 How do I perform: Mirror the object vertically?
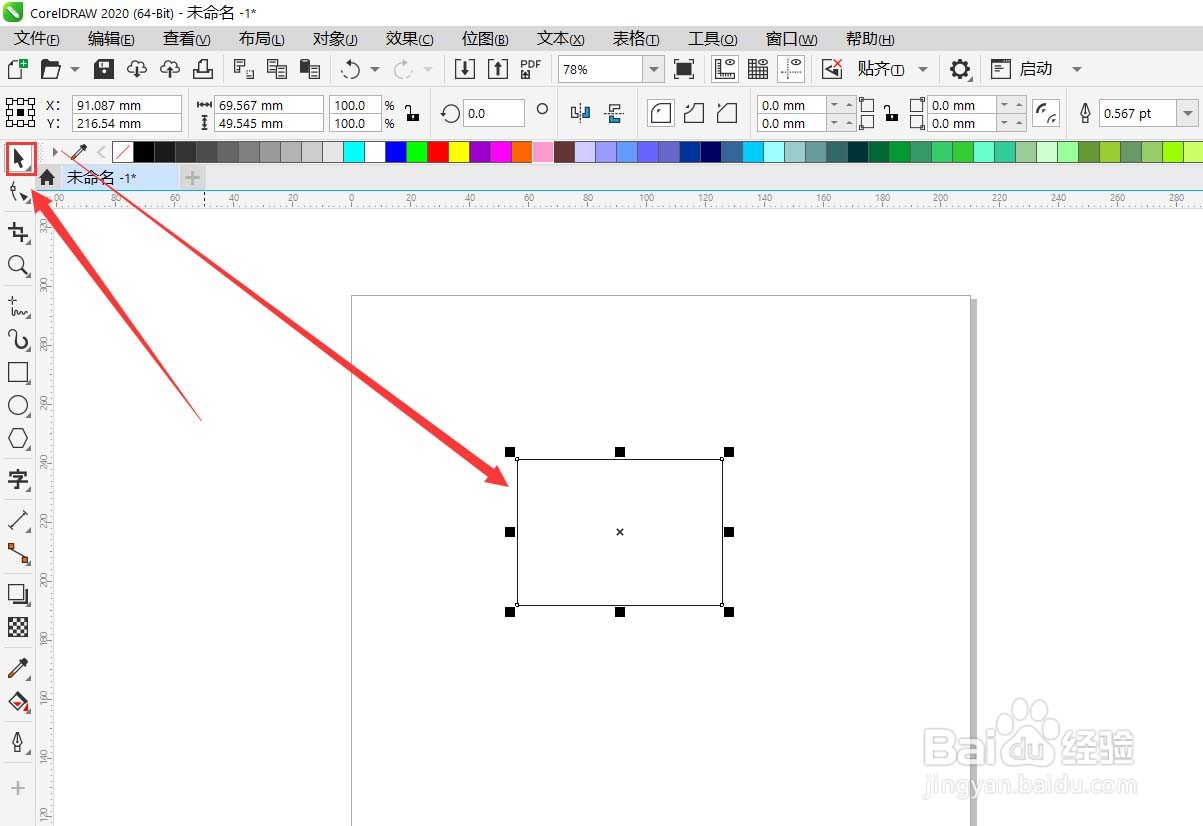614,113
